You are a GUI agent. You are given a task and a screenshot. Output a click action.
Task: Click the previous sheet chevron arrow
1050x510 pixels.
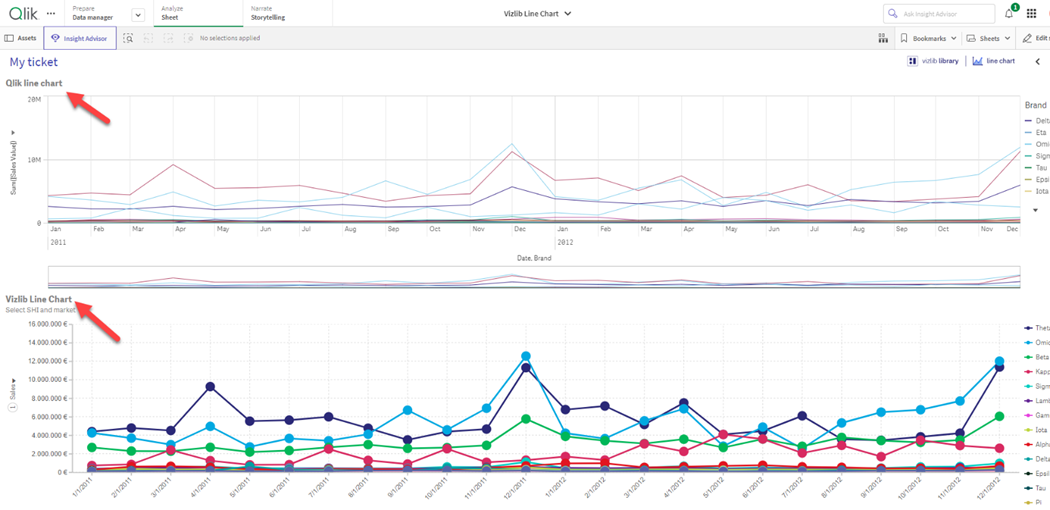click(1037, 62)
